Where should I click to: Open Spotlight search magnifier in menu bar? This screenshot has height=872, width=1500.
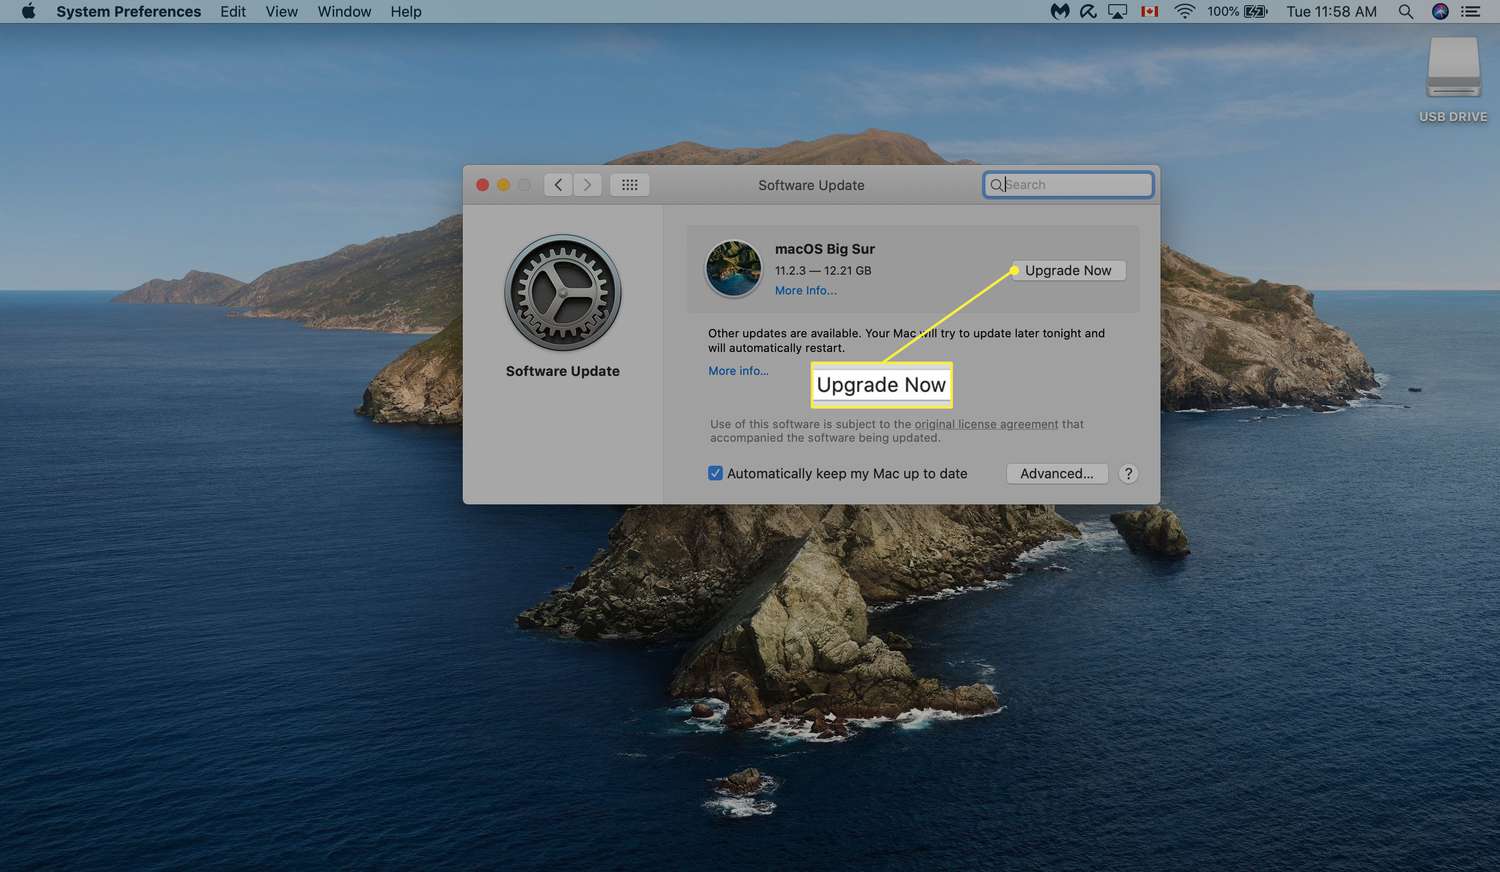(x=1405, y=12)
